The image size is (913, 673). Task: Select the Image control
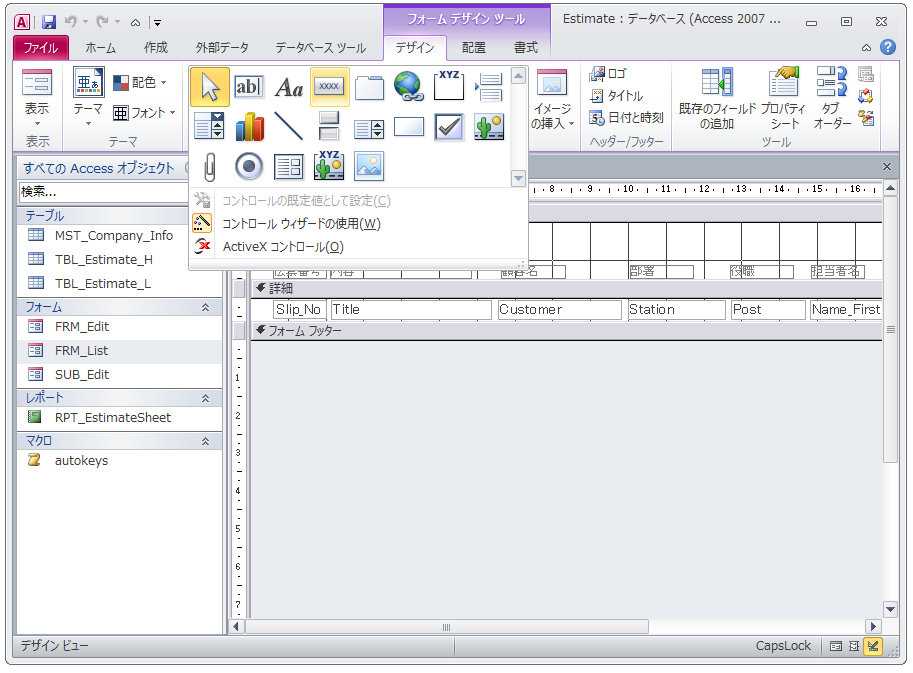pyautogui.click(x=369, y=167)
